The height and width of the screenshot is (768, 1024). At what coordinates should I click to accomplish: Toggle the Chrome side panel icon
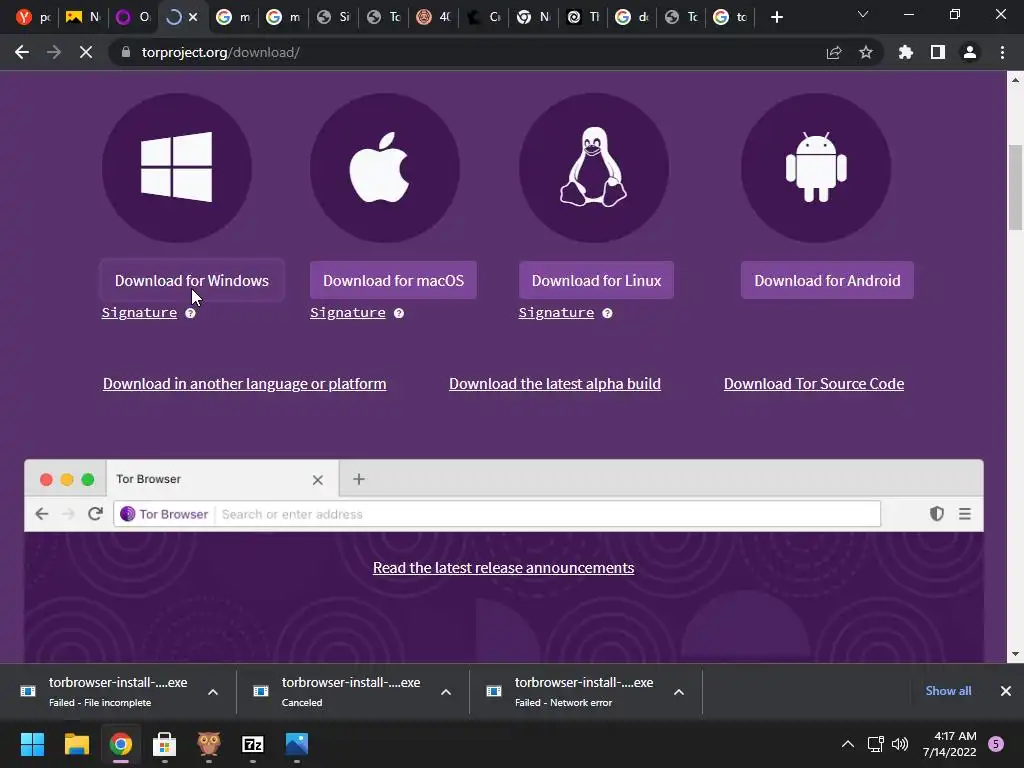click(938, 52)
